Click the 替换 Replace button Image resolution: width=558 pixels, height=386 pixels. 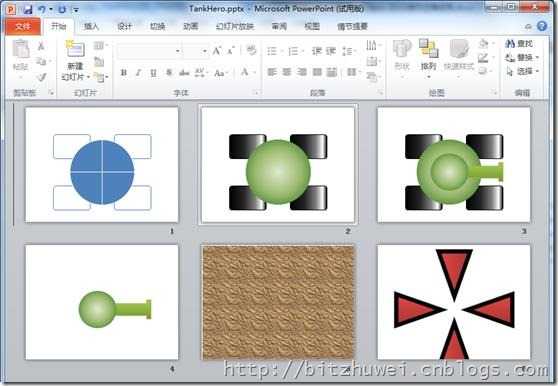(x=521, y=57)
